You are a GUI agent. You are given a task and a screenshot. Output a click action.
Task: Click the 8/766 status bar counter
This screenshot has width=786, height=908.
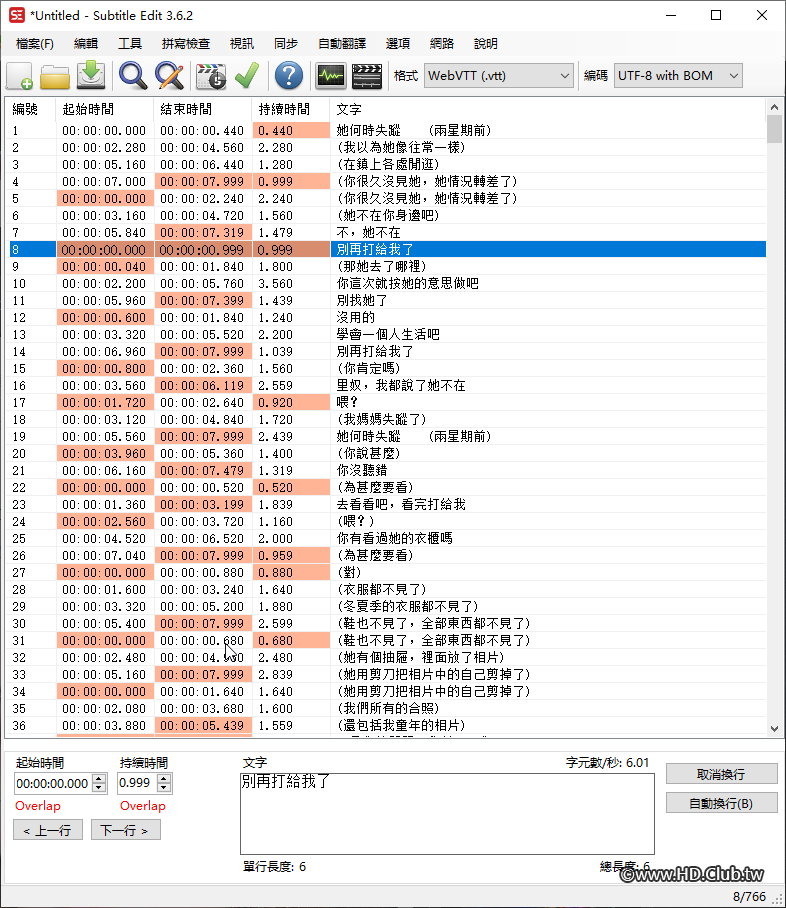[x=749, y=896]
